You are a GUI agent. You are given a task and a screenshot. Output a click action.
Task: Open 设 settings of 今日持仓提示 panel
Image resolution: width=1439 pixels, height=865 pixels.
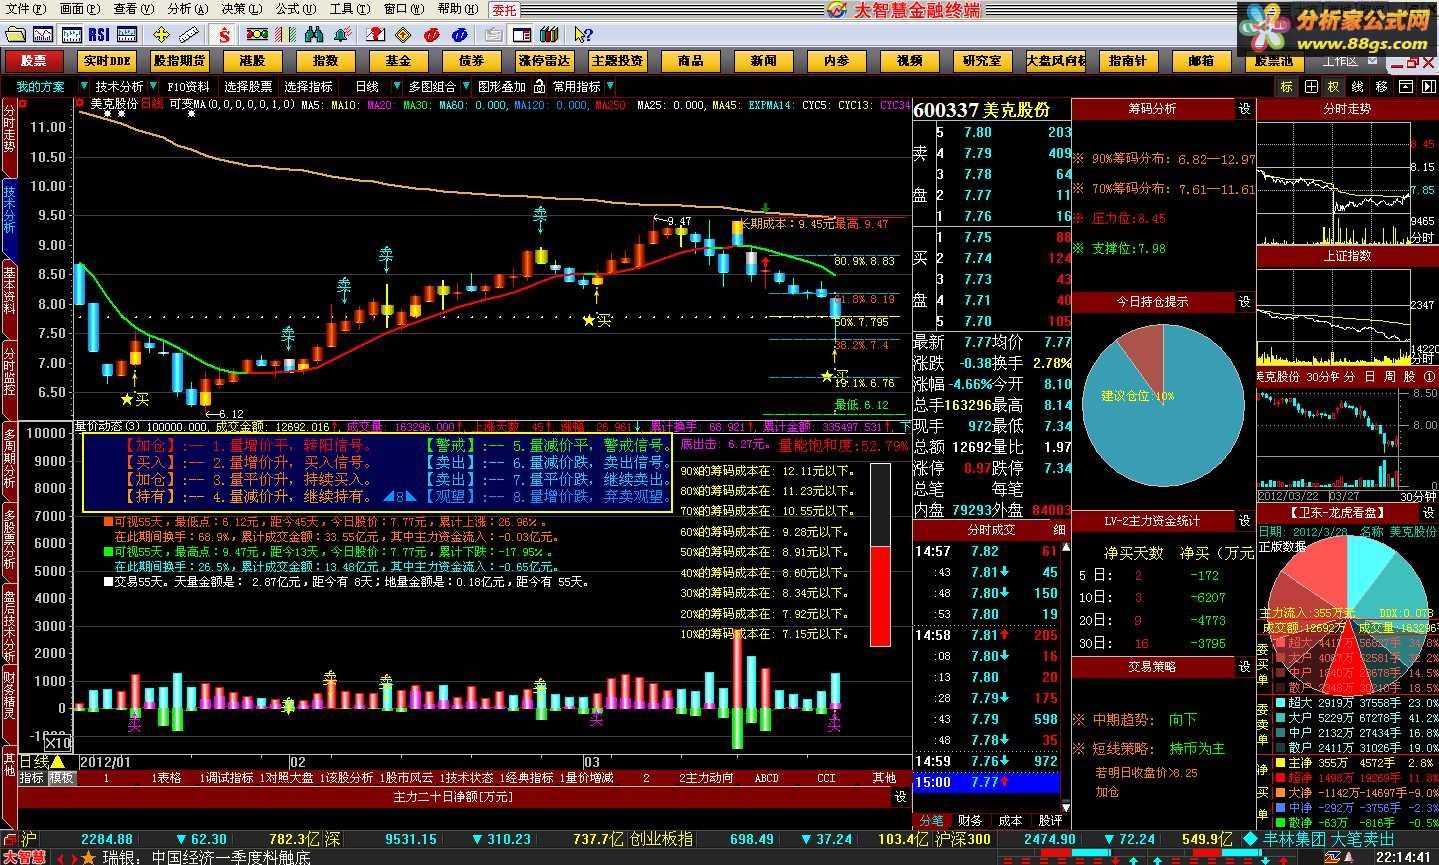[x=1244, y=301]
